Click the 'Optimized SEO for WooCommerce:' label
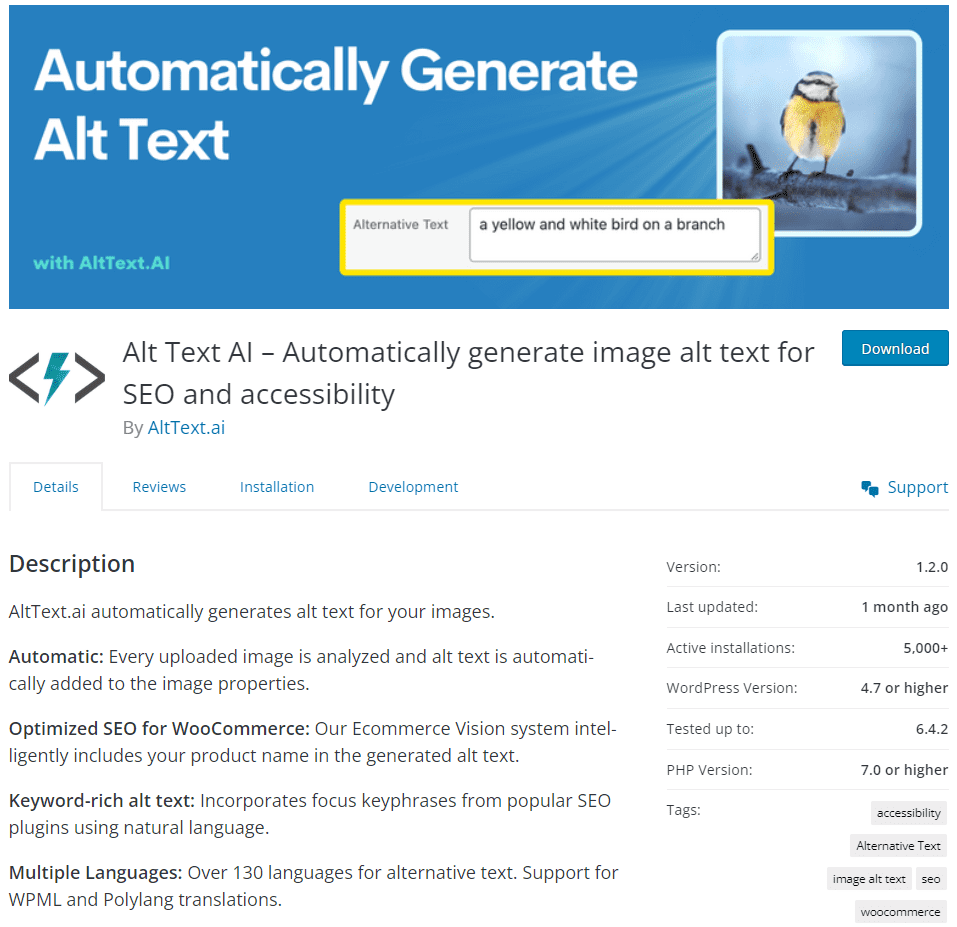 pyautogui.click(x=159, y=729)
